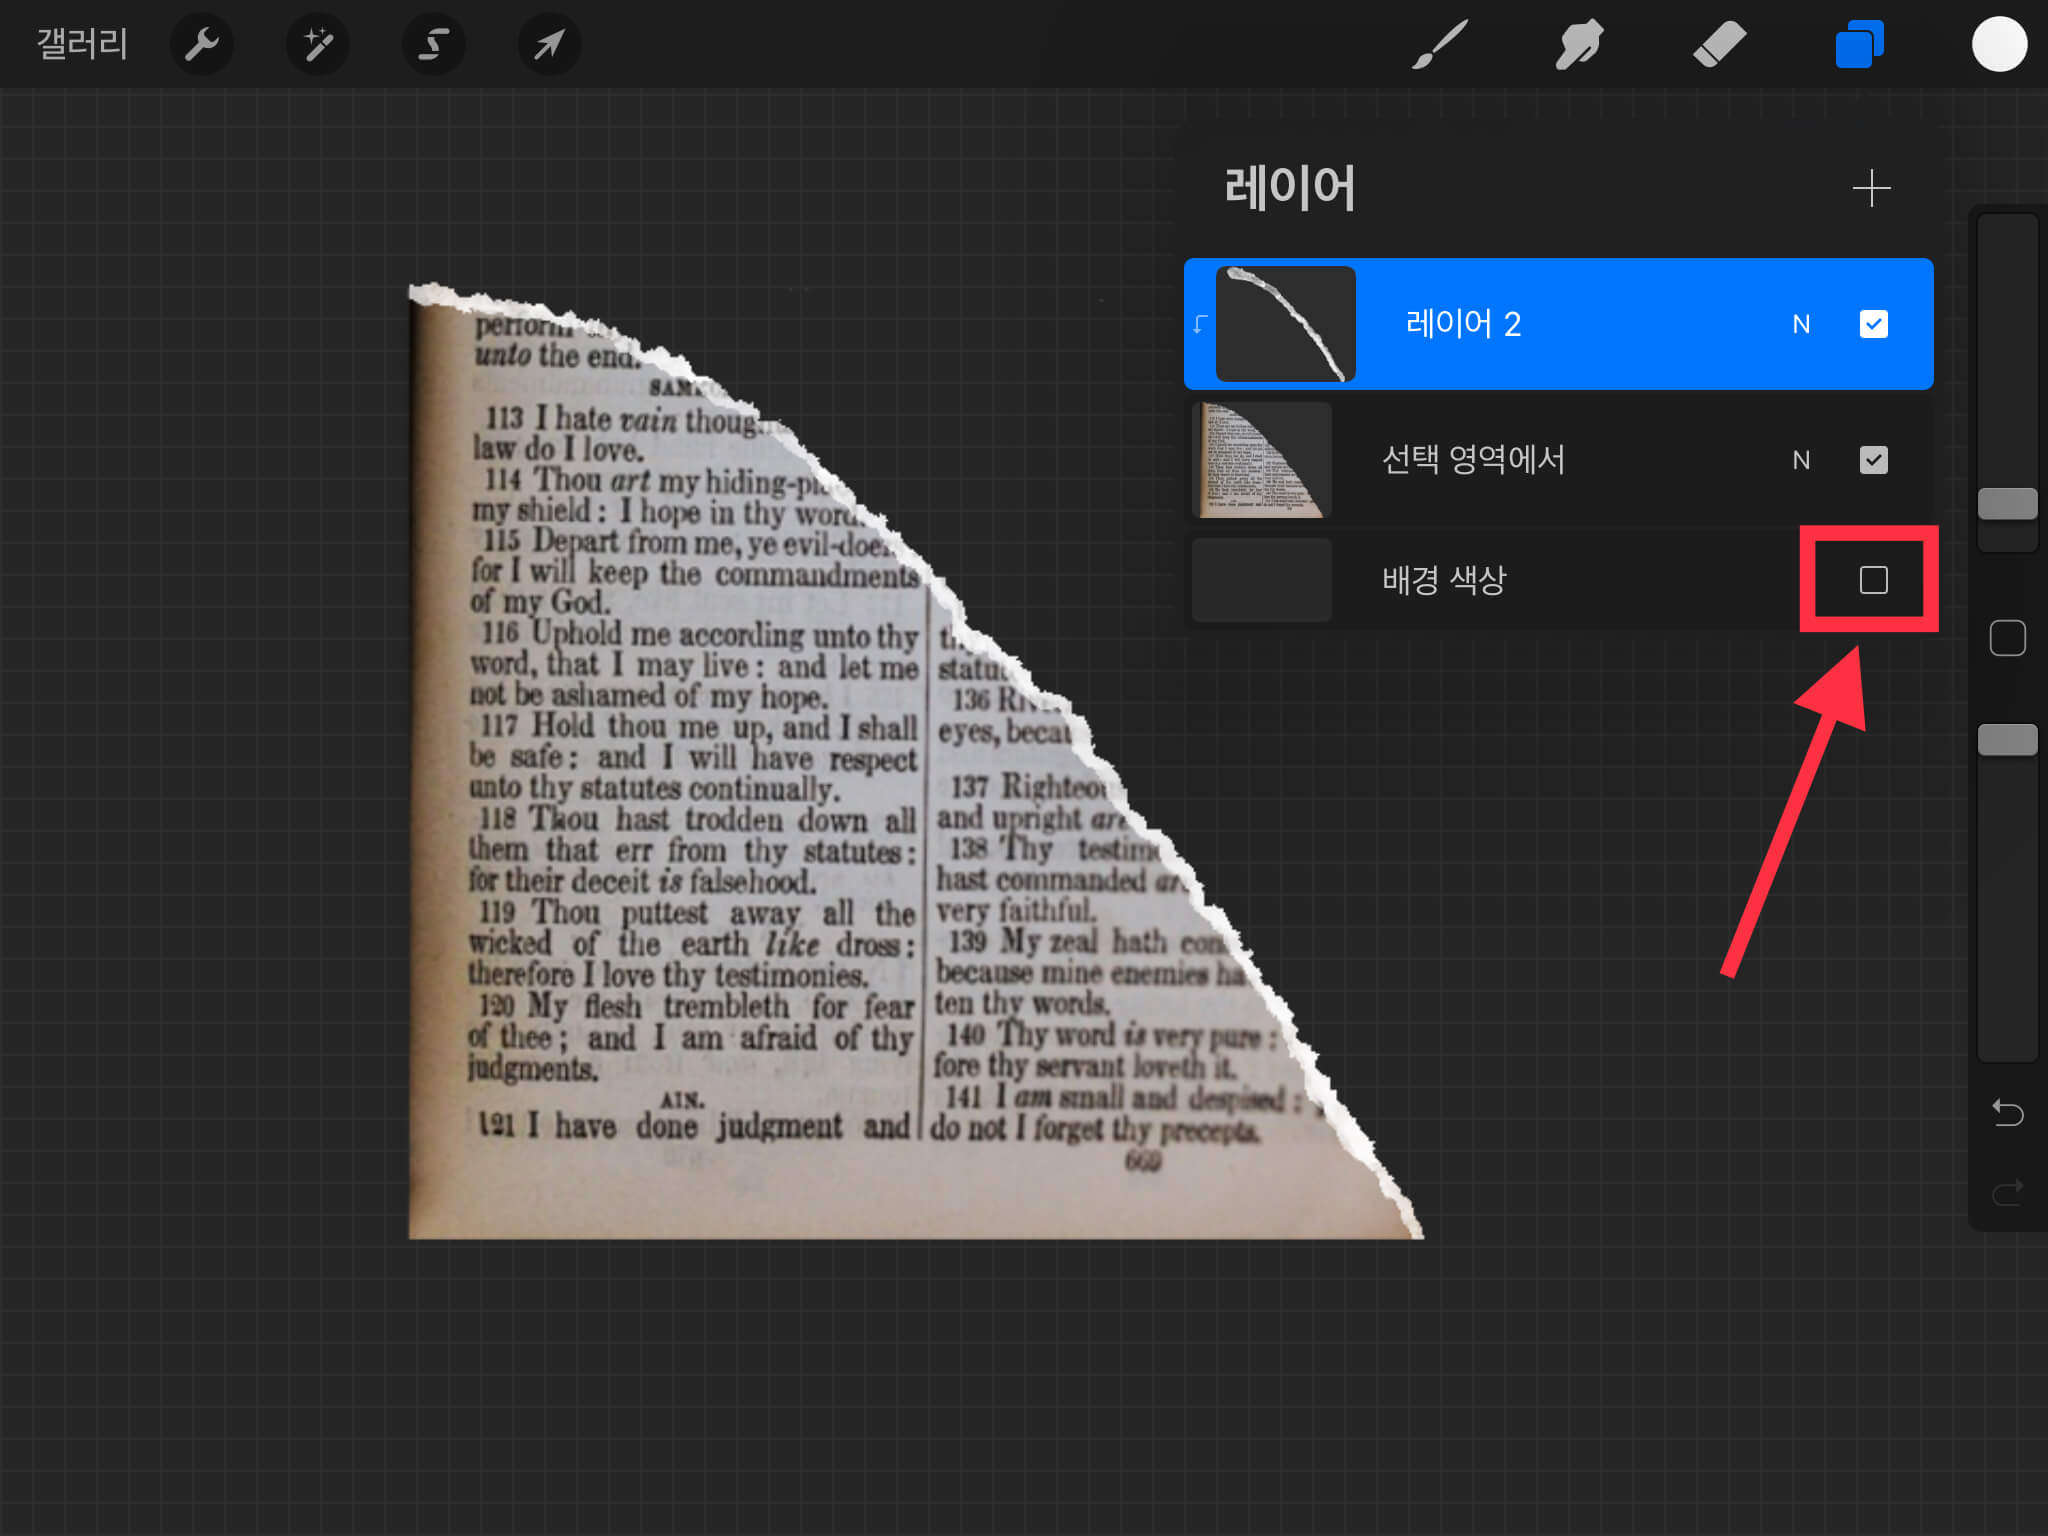2048x1536 pixels.
Task: Open blend mode N of 선택 영역에서
Action: point(1801,460)
